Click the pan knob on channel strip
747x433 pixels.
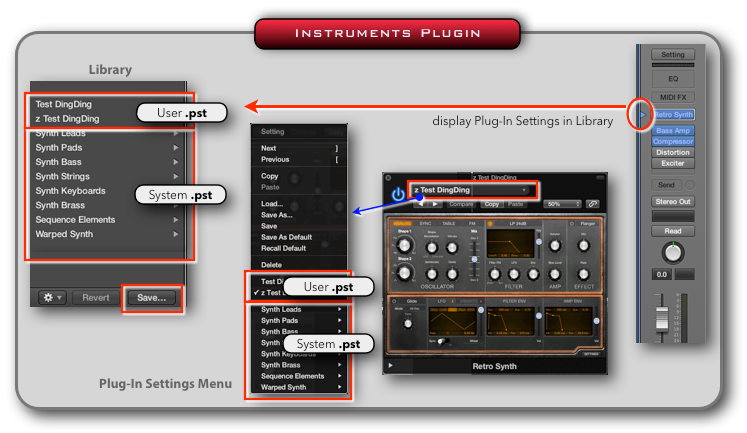point(672,253)
